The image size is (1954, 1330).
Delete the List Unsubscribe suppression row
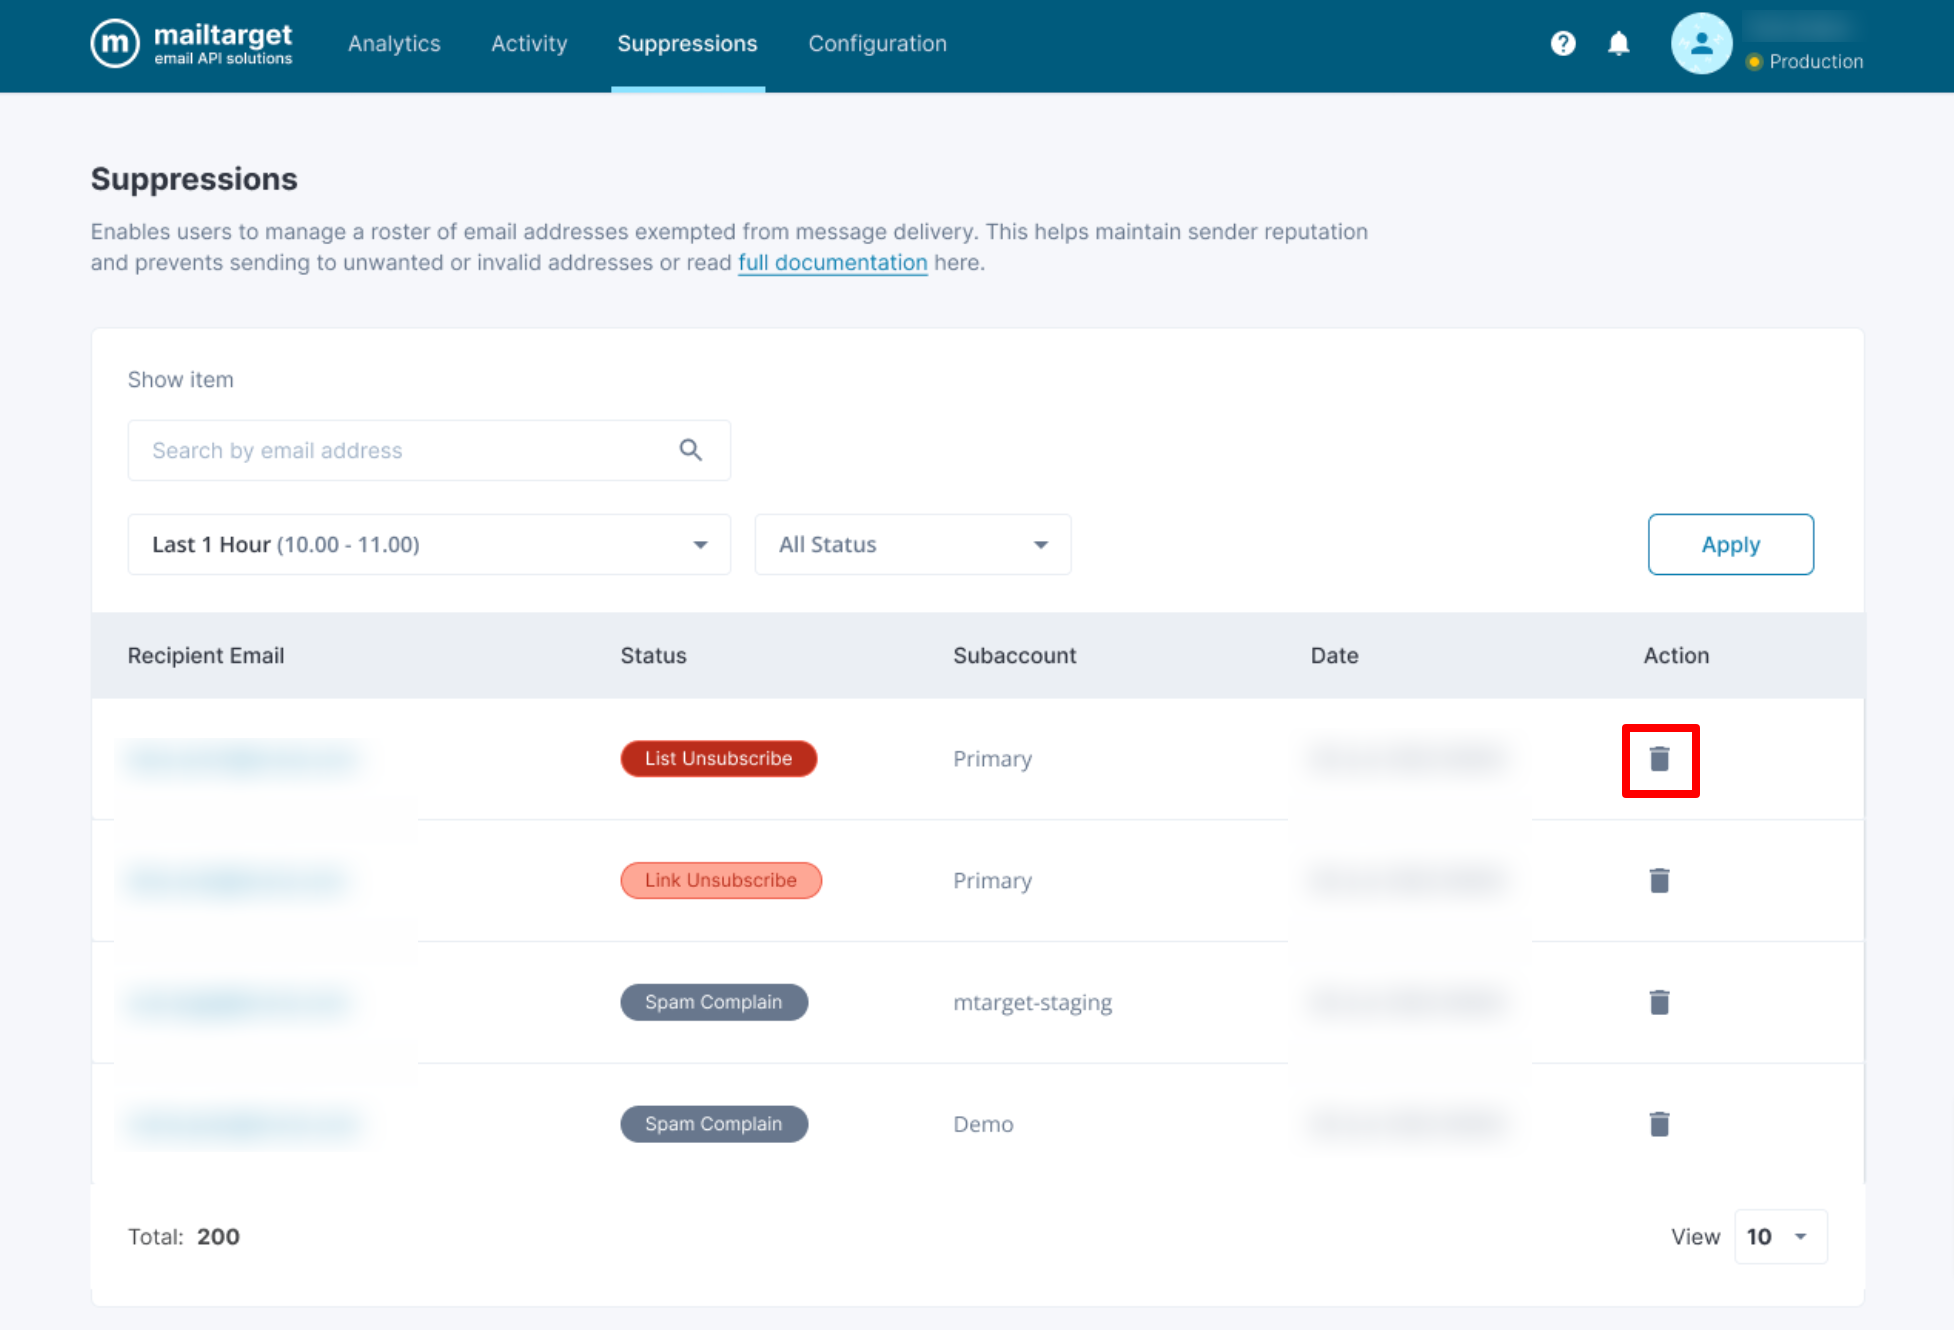click(x=1659, y=759)
